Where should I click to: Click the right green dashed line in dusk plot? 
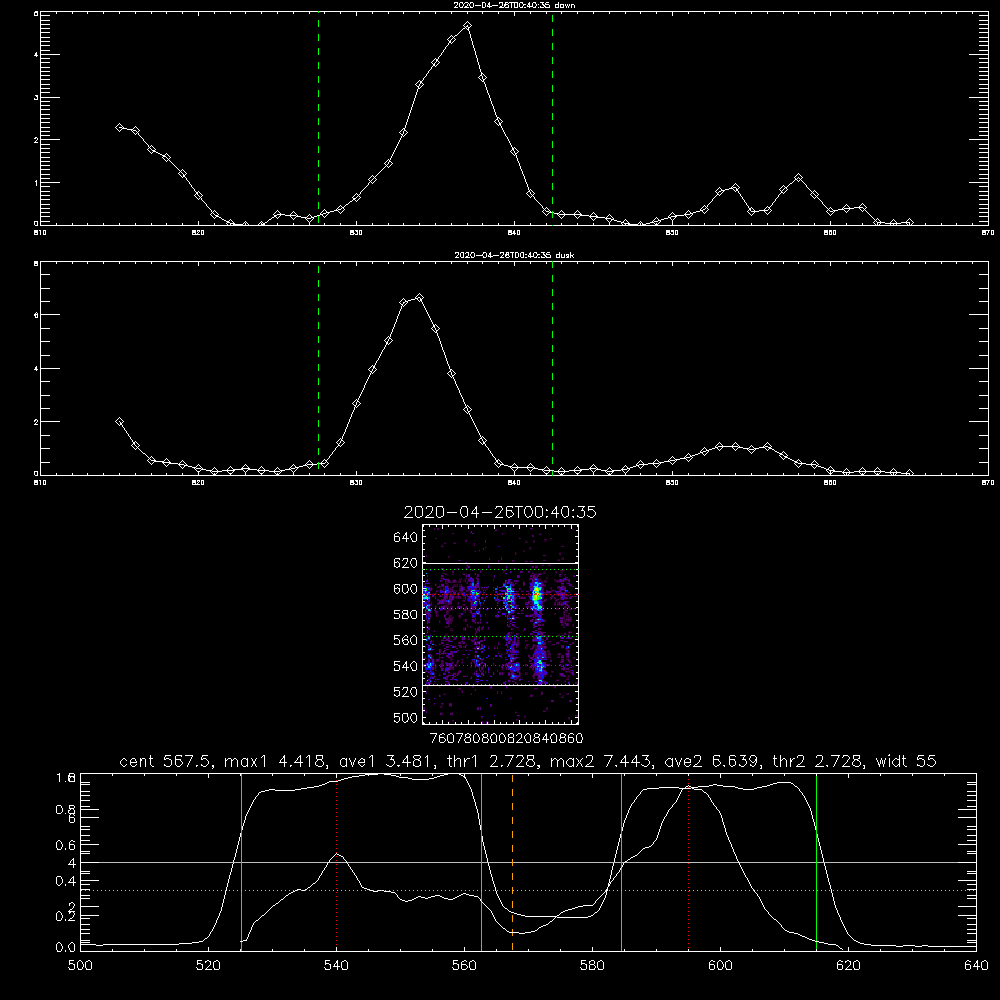click(x=552, y=368)
